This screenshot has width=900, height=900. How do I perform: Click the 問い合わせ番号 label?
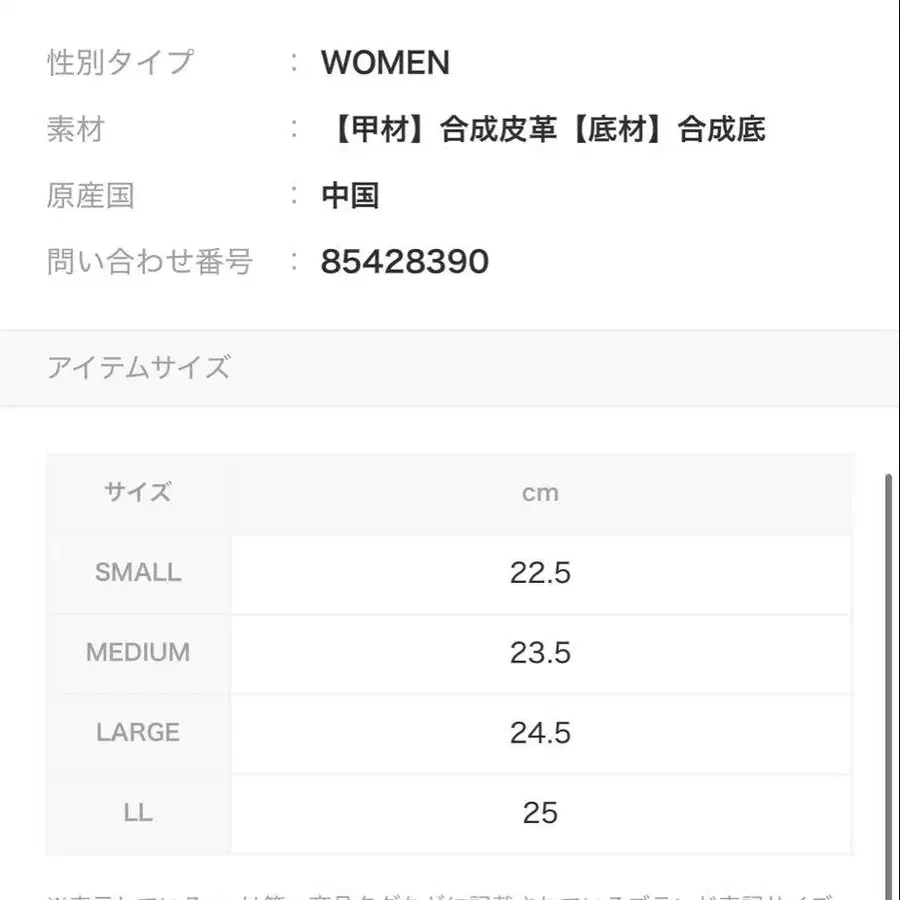(x=150, y=262)
